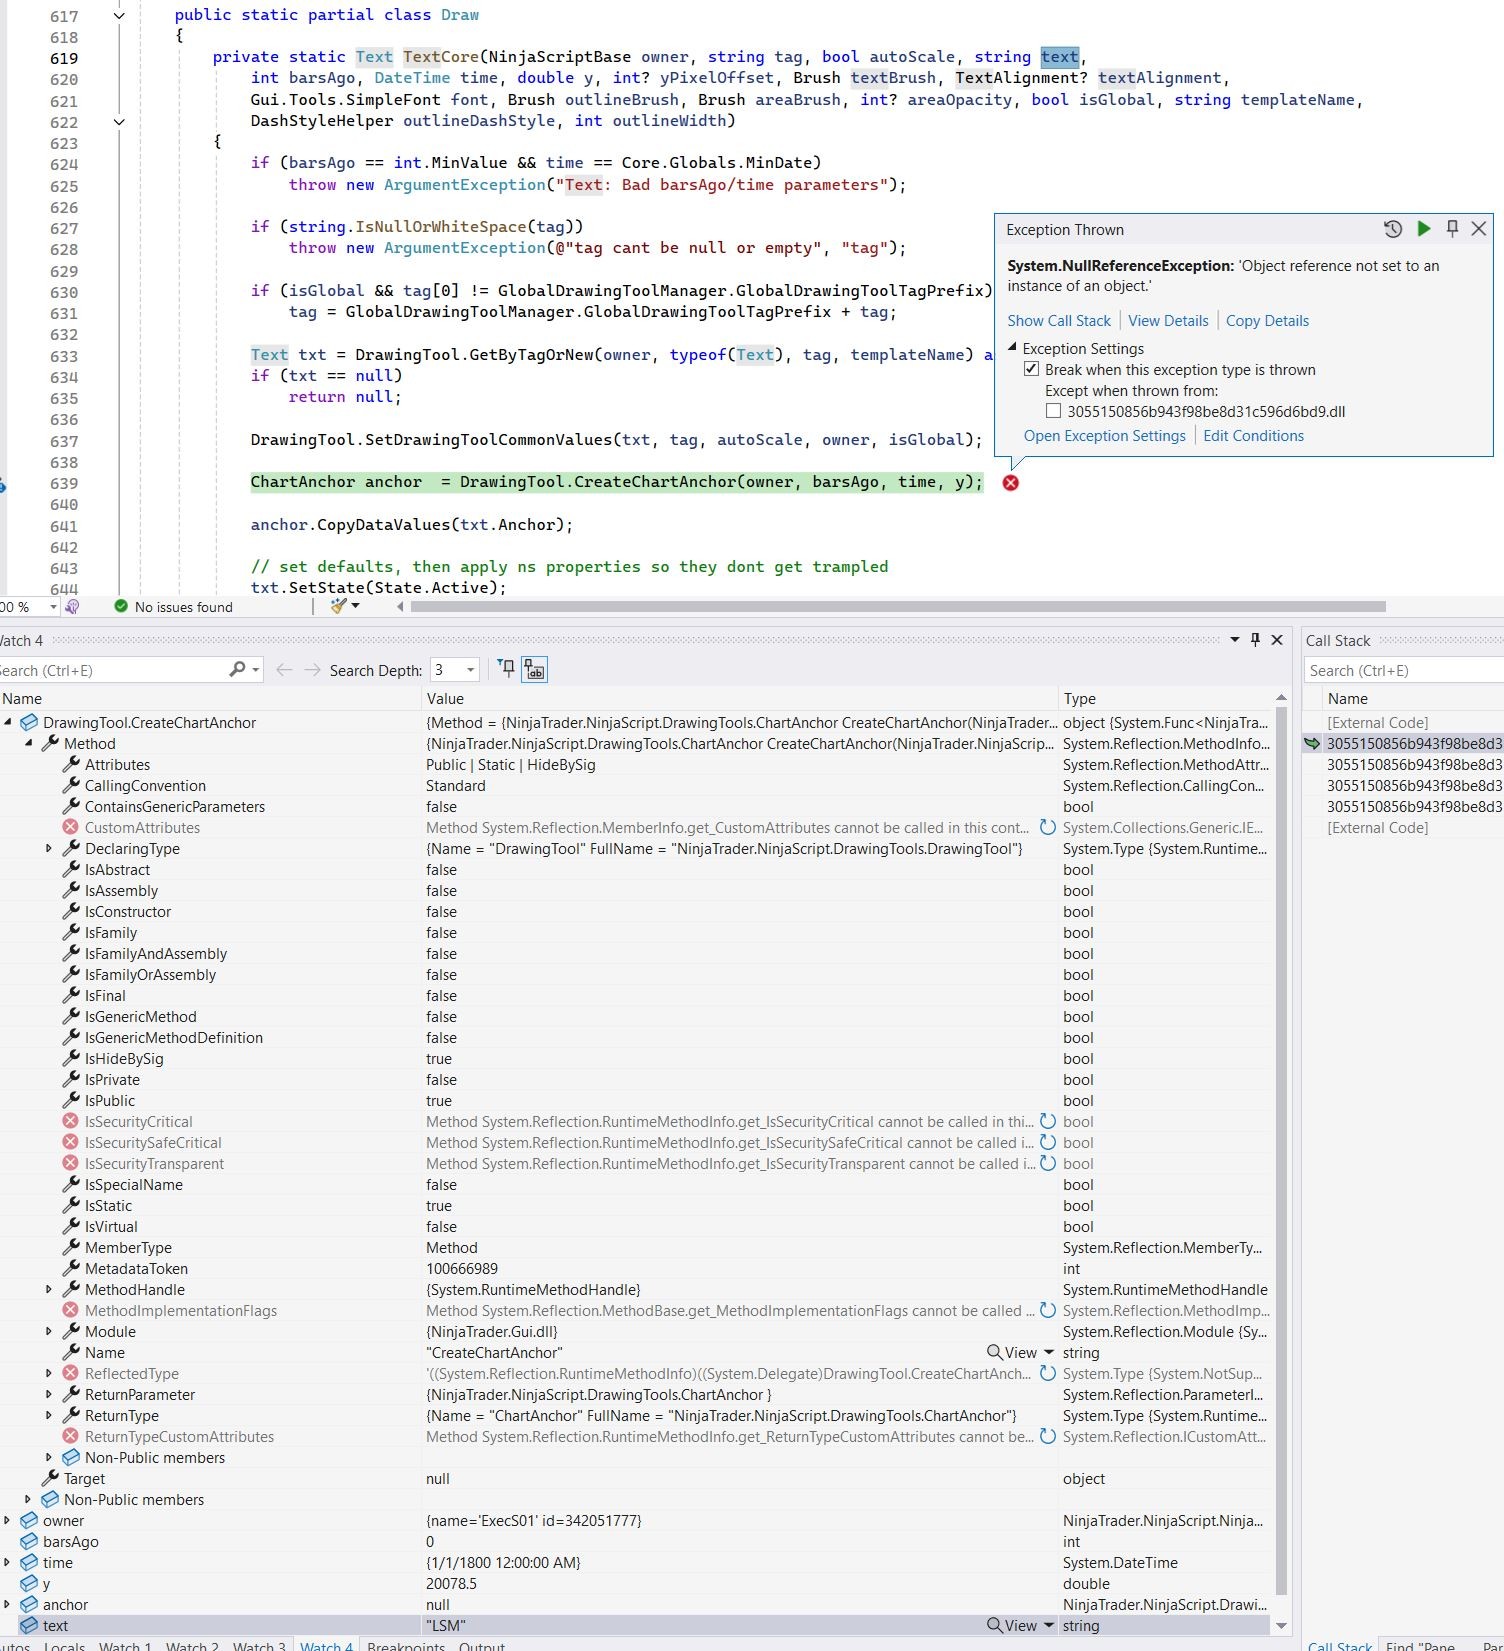Click the exception history icon in Exception Thrown popup

[x=1393, y=229]
